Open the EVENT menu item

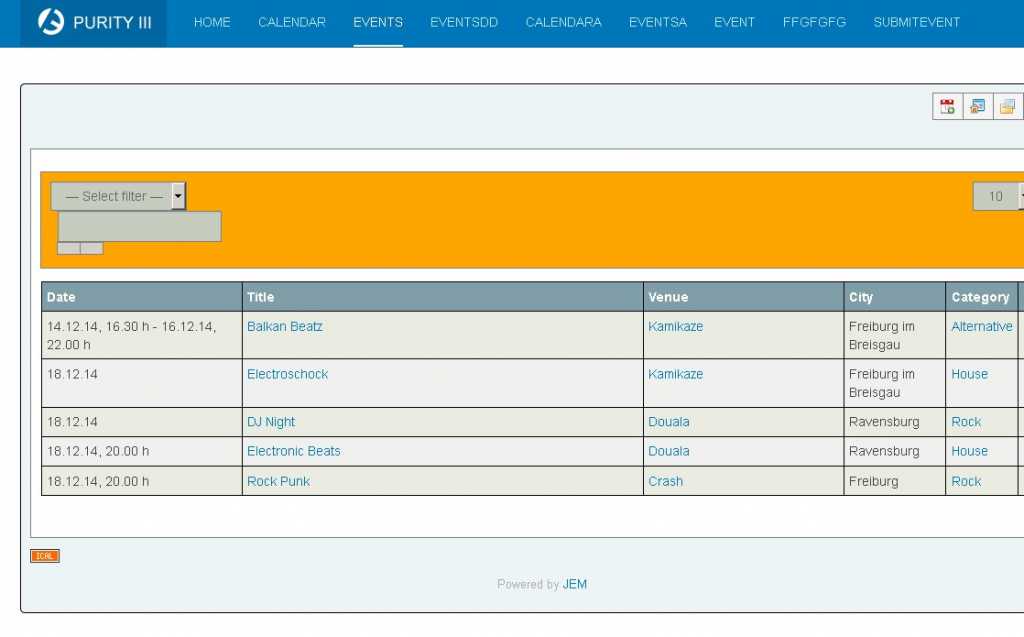[x=734, y=23]
